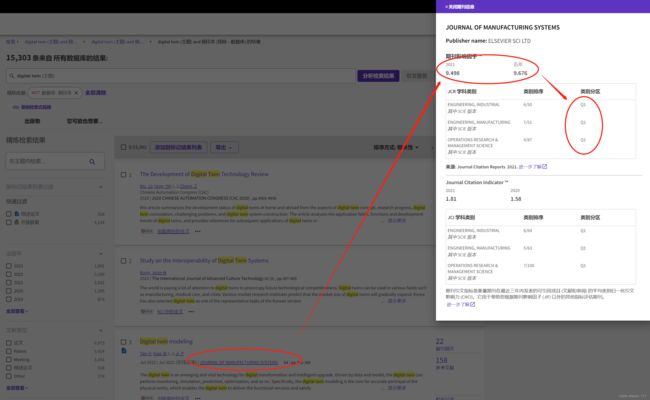Open the more-options dots under result 3

pyautogui.click(x=198, y=398)
